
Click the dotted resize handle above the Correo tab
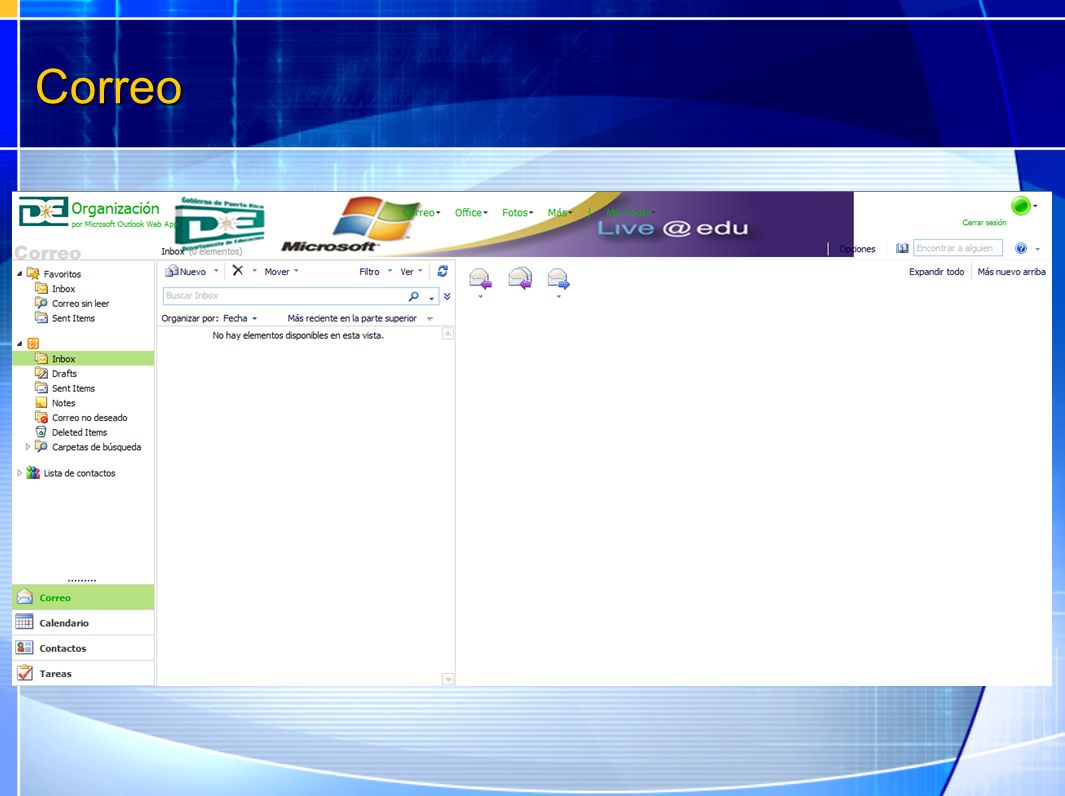click(82, 581)
